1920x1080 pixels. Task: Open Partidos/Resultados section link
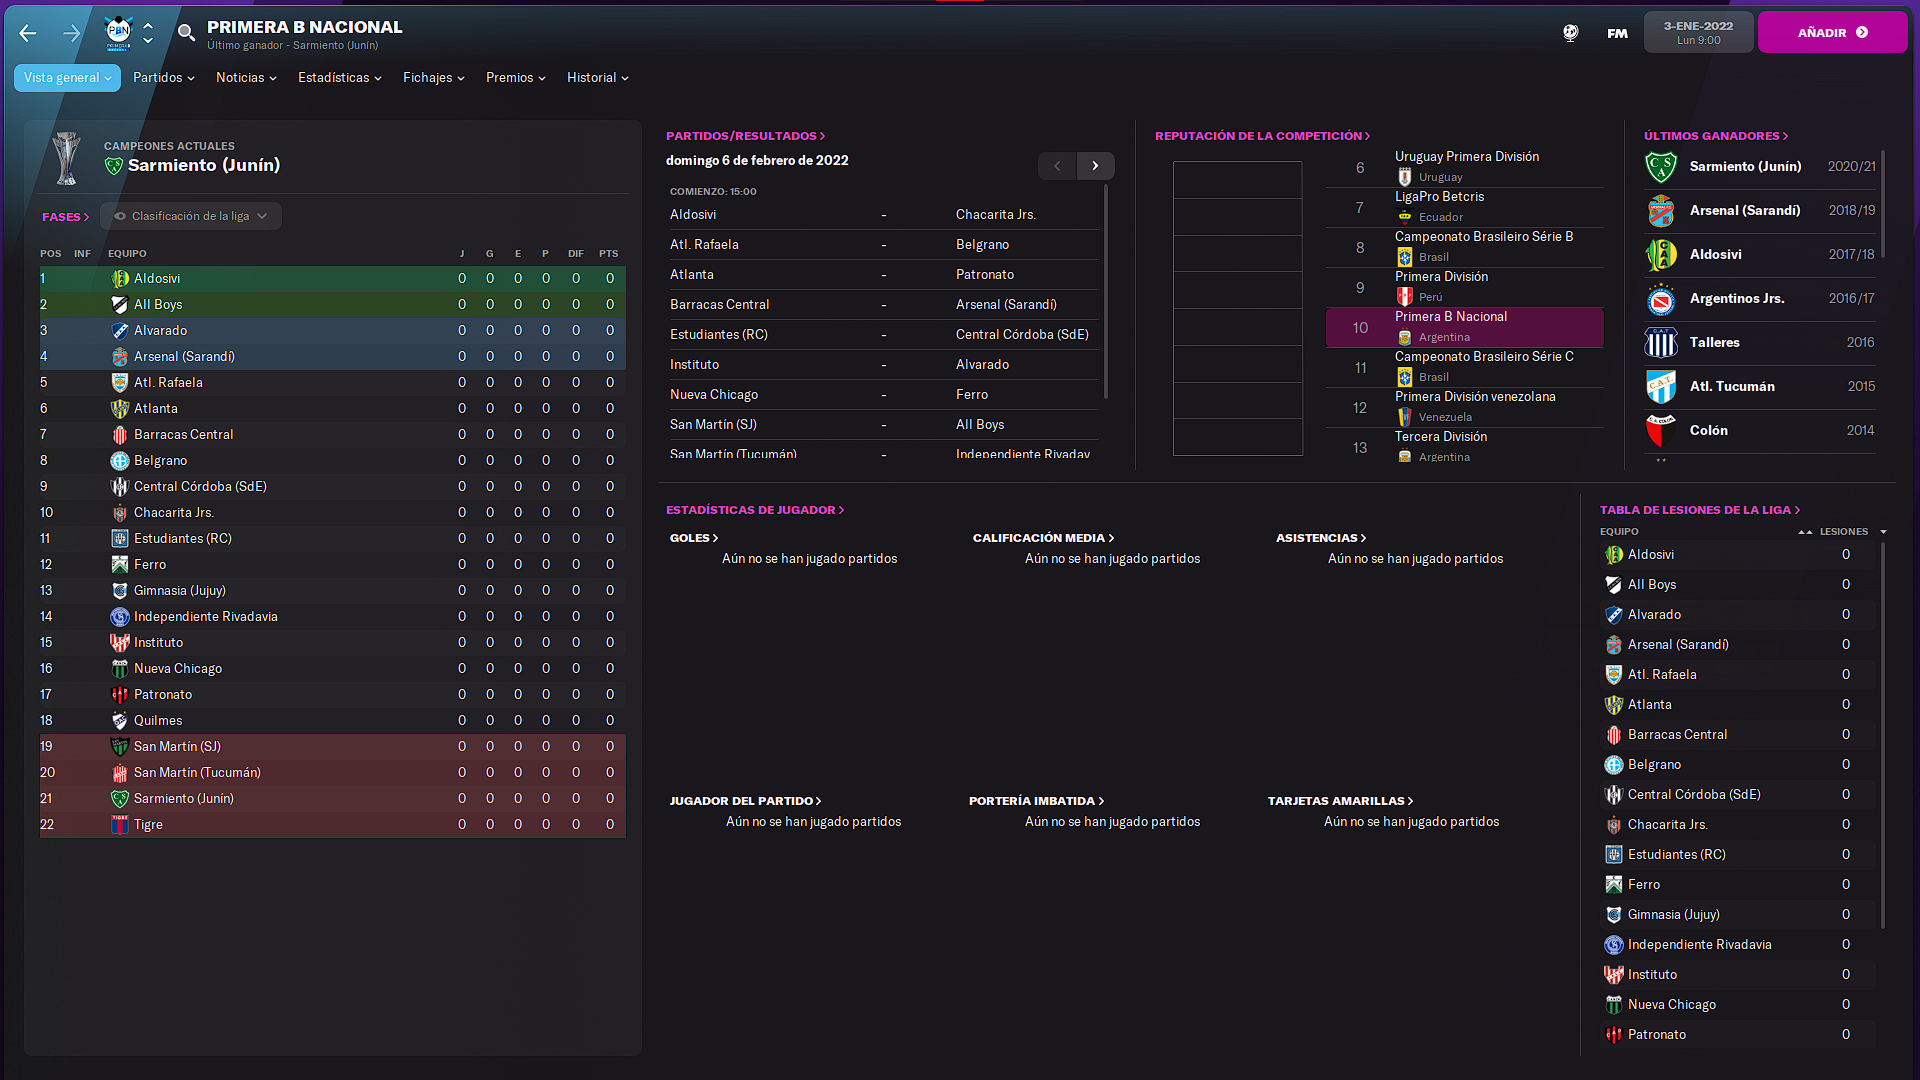tap(745, 136)
